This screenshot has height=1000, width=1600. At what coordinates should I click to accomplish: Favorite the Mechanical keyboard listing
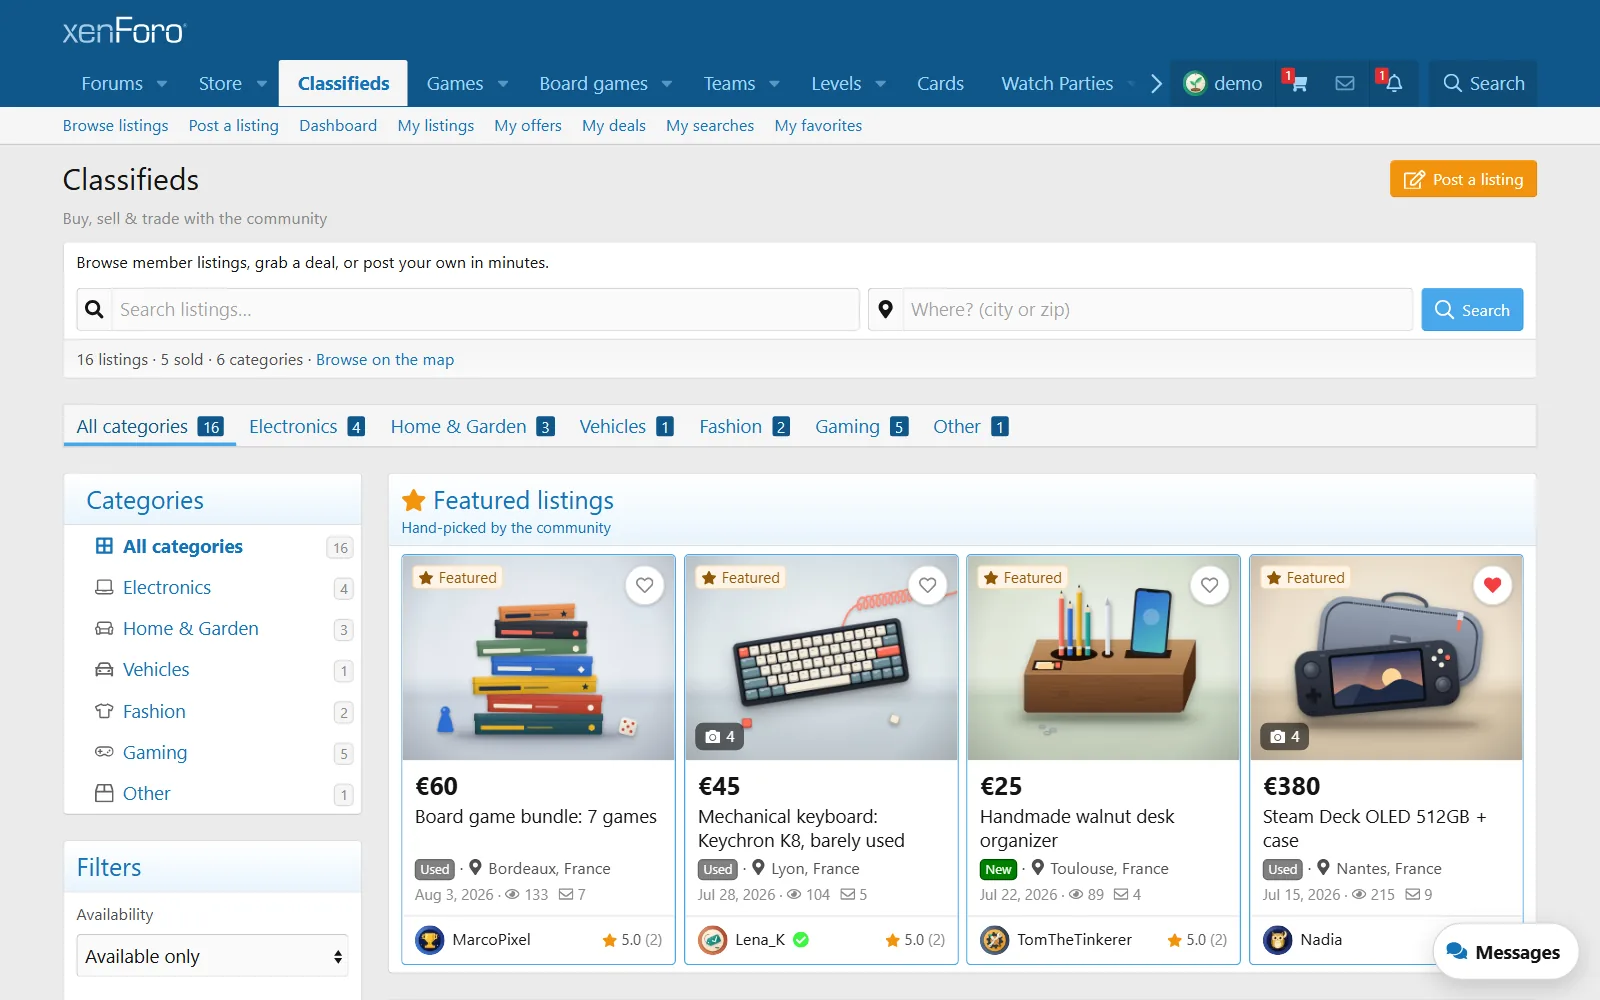[x=928, y=585]
